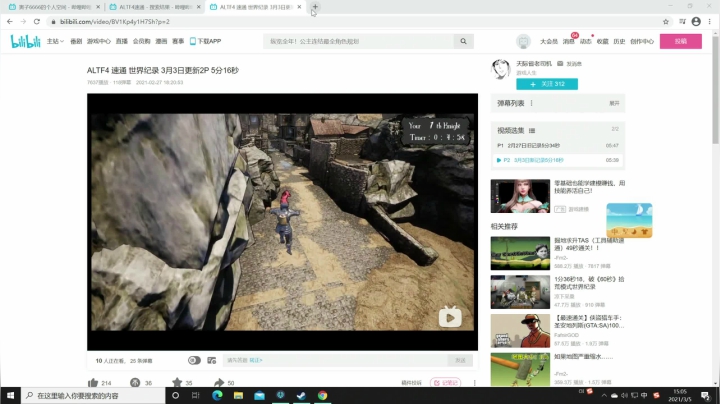Click the browser back arrow
The image size is (720, 404).
pos(10,22)
